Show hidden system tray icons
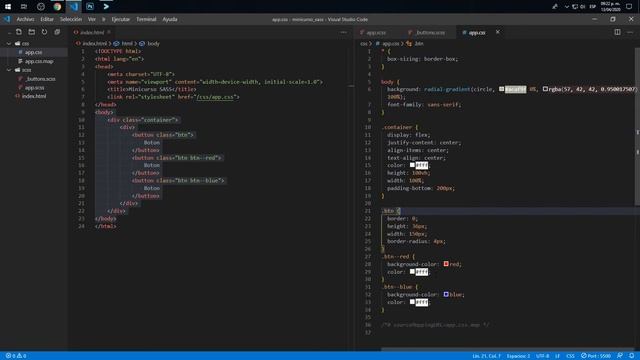The width and height of the screenshot is (640, 360). click(567, 7)
